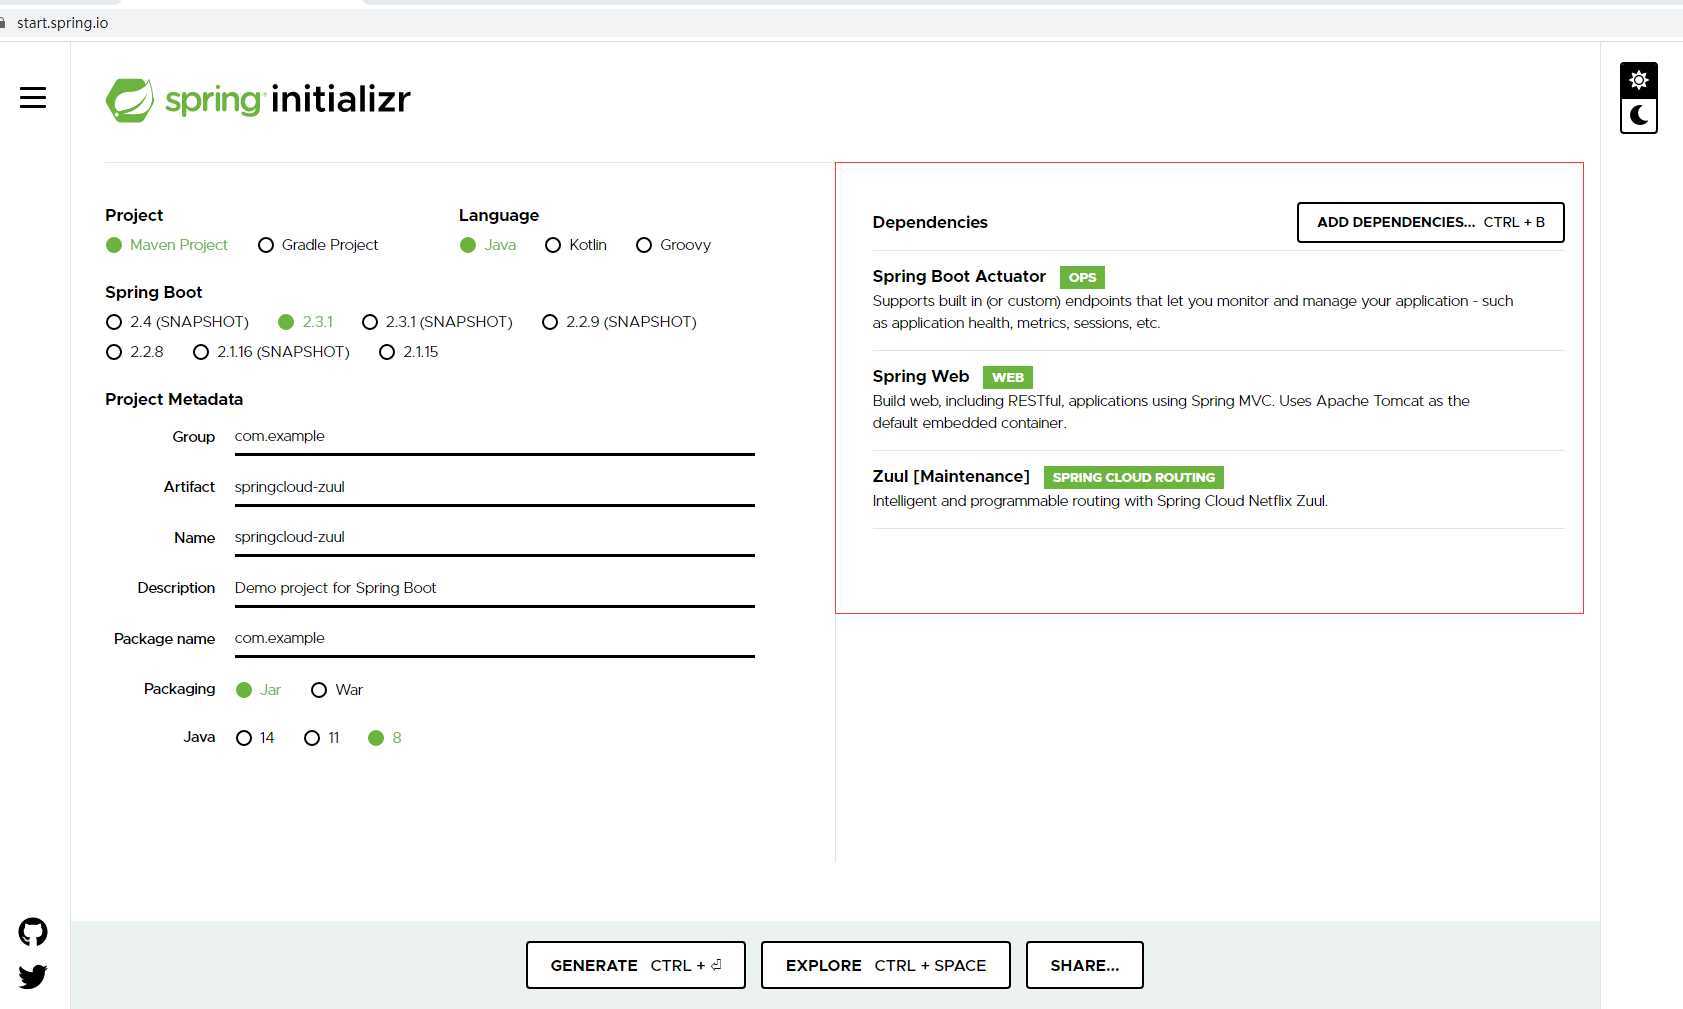Click the Spring leaf logo
This screenshot has height=1009, width=1683.
click(130, 100)
